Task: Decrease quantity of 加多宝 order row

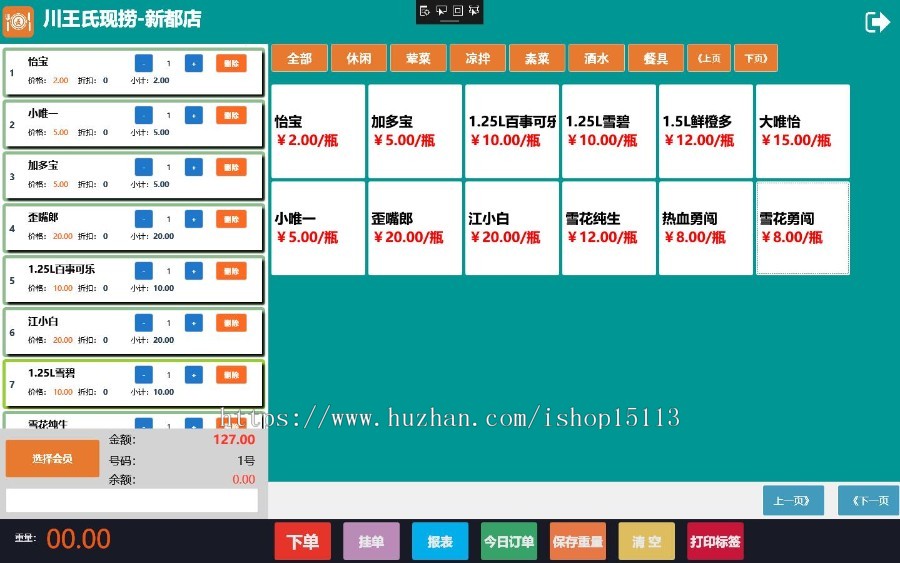Action: pyautogui.click(x=143, y=167)
